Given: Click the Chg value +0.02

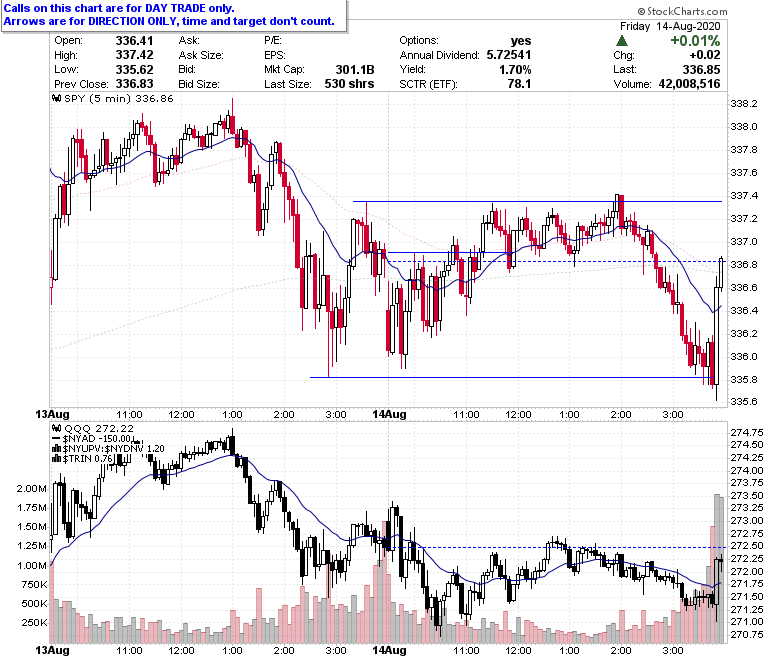Looking at the screenshot, I should 705,55.
